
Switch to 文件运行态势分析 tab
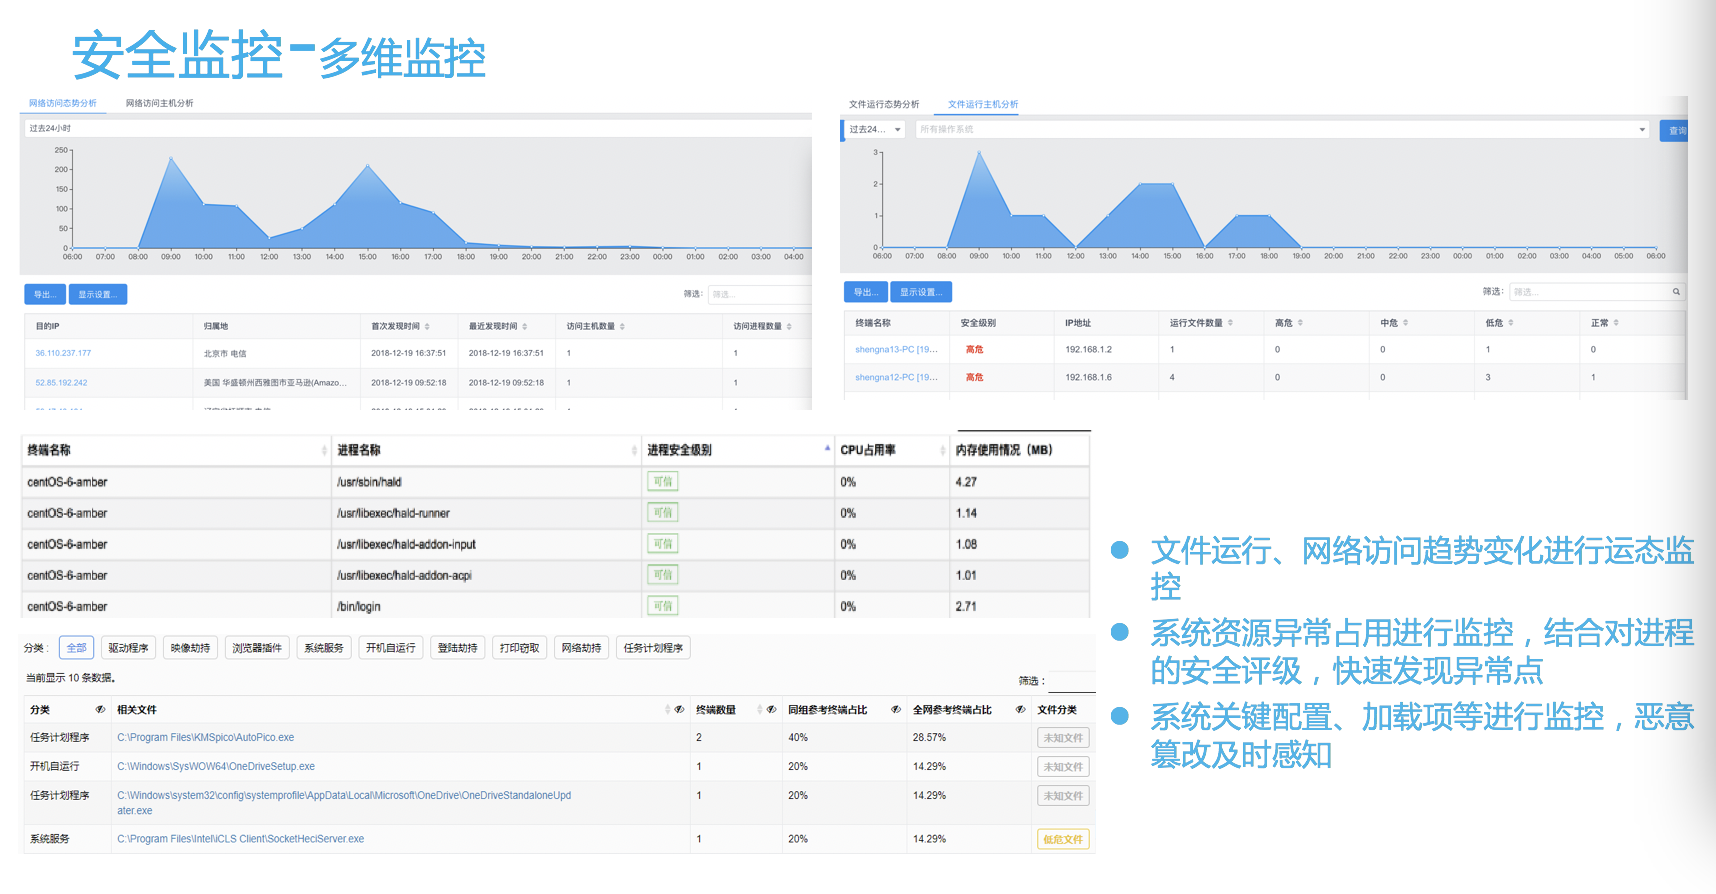pyautogui.click(x=884, y=104)
